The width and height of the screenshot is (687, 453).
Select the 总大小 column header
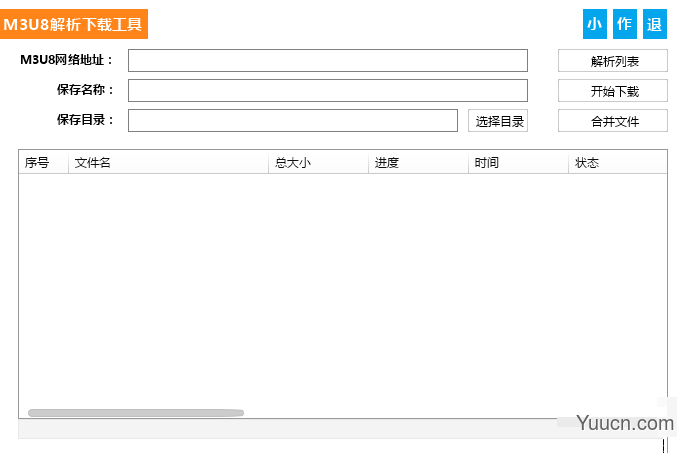point(319,163)
